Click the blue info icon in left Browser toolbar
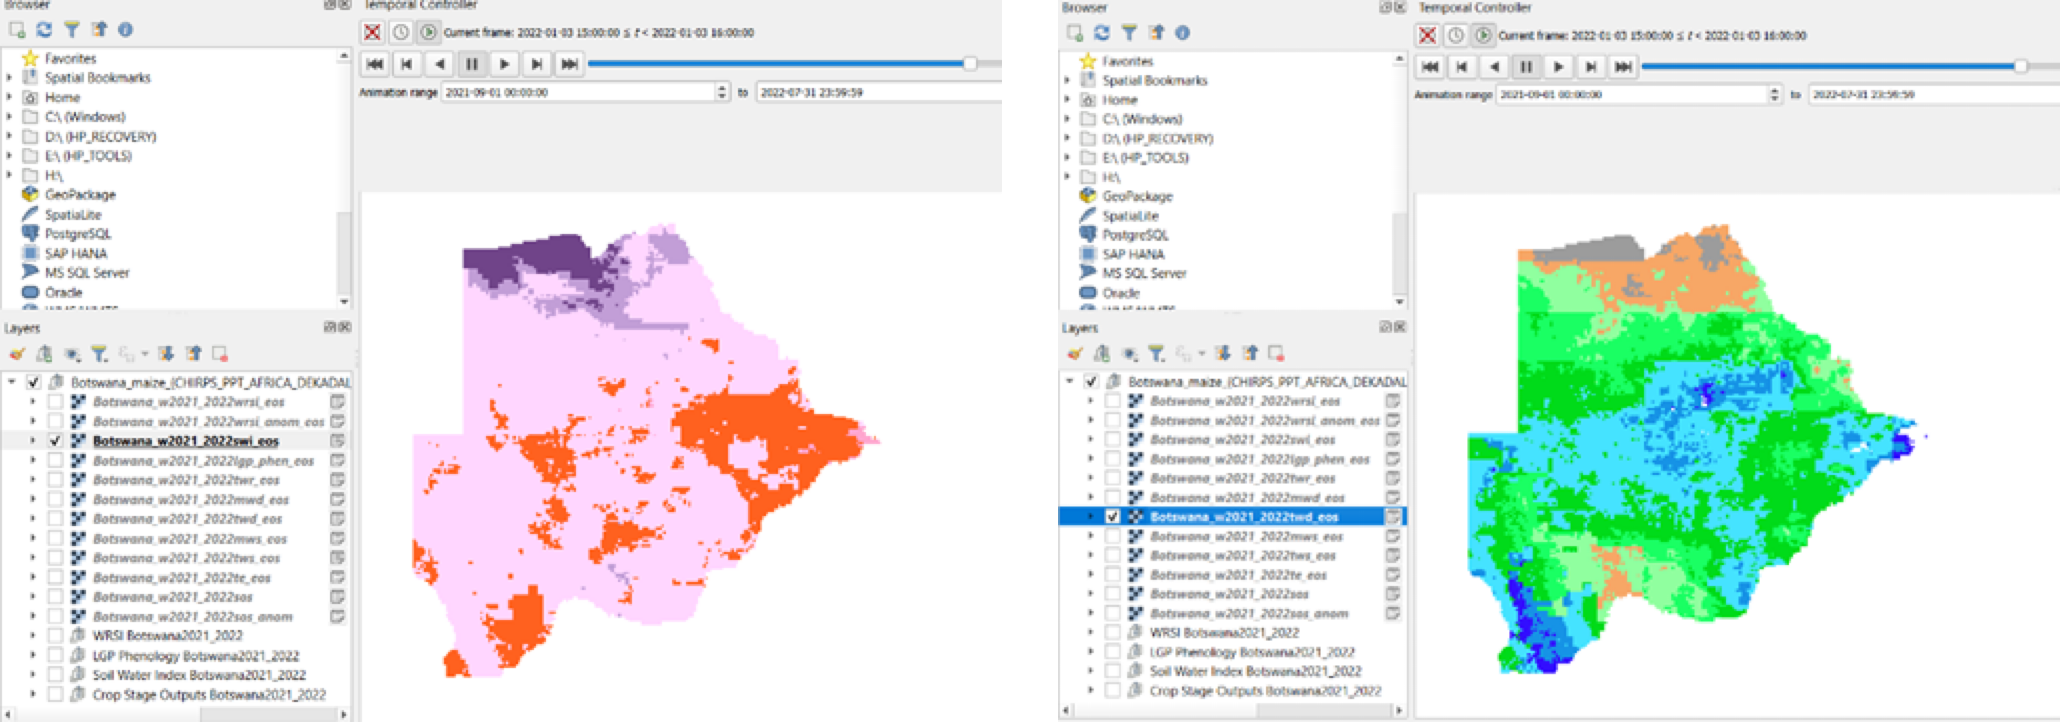This screenshot has width=2060, height=722. [x=125, y=30]
